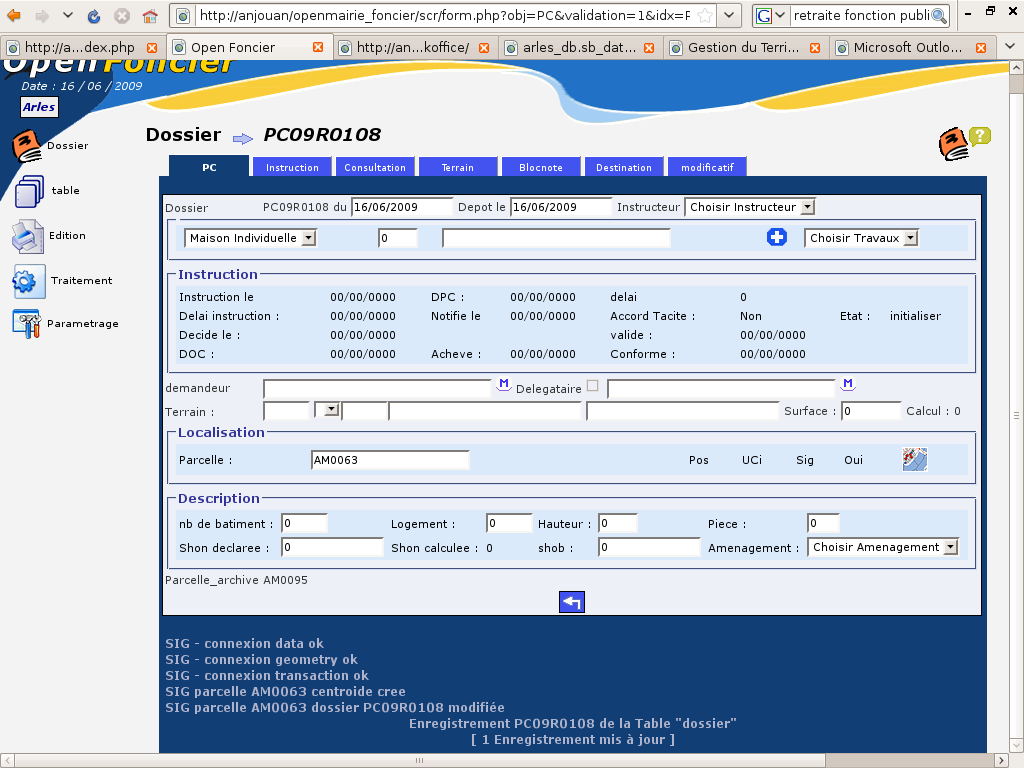Image resolution: width=1024 pixels, height=768 pixels.
Task: Click the Dossier link in sidebar
Action: click(68, 145)
